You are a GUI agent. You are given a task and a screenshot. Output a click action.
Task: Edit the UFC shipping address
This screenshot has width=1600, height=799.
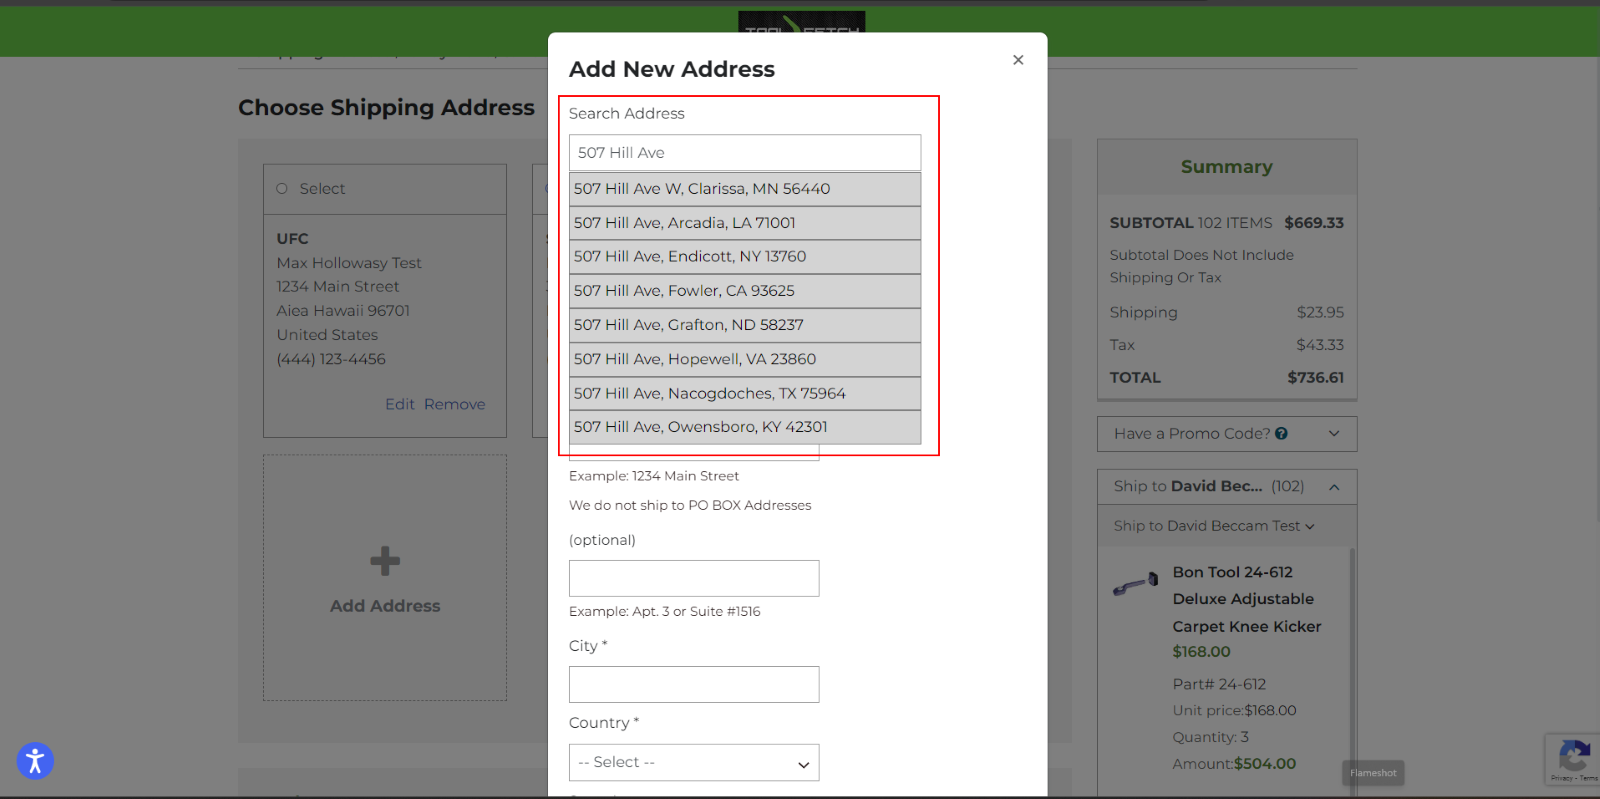(399, 404)
